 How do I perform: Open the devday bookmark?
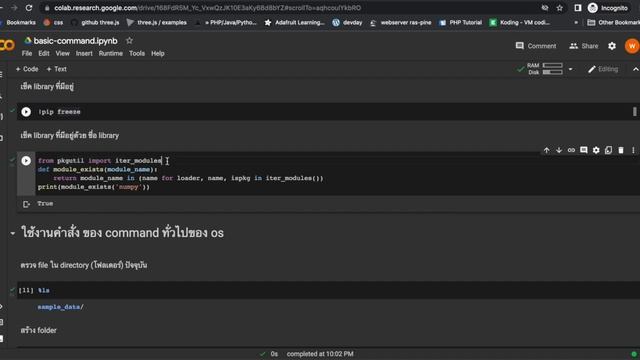[347, 22]
